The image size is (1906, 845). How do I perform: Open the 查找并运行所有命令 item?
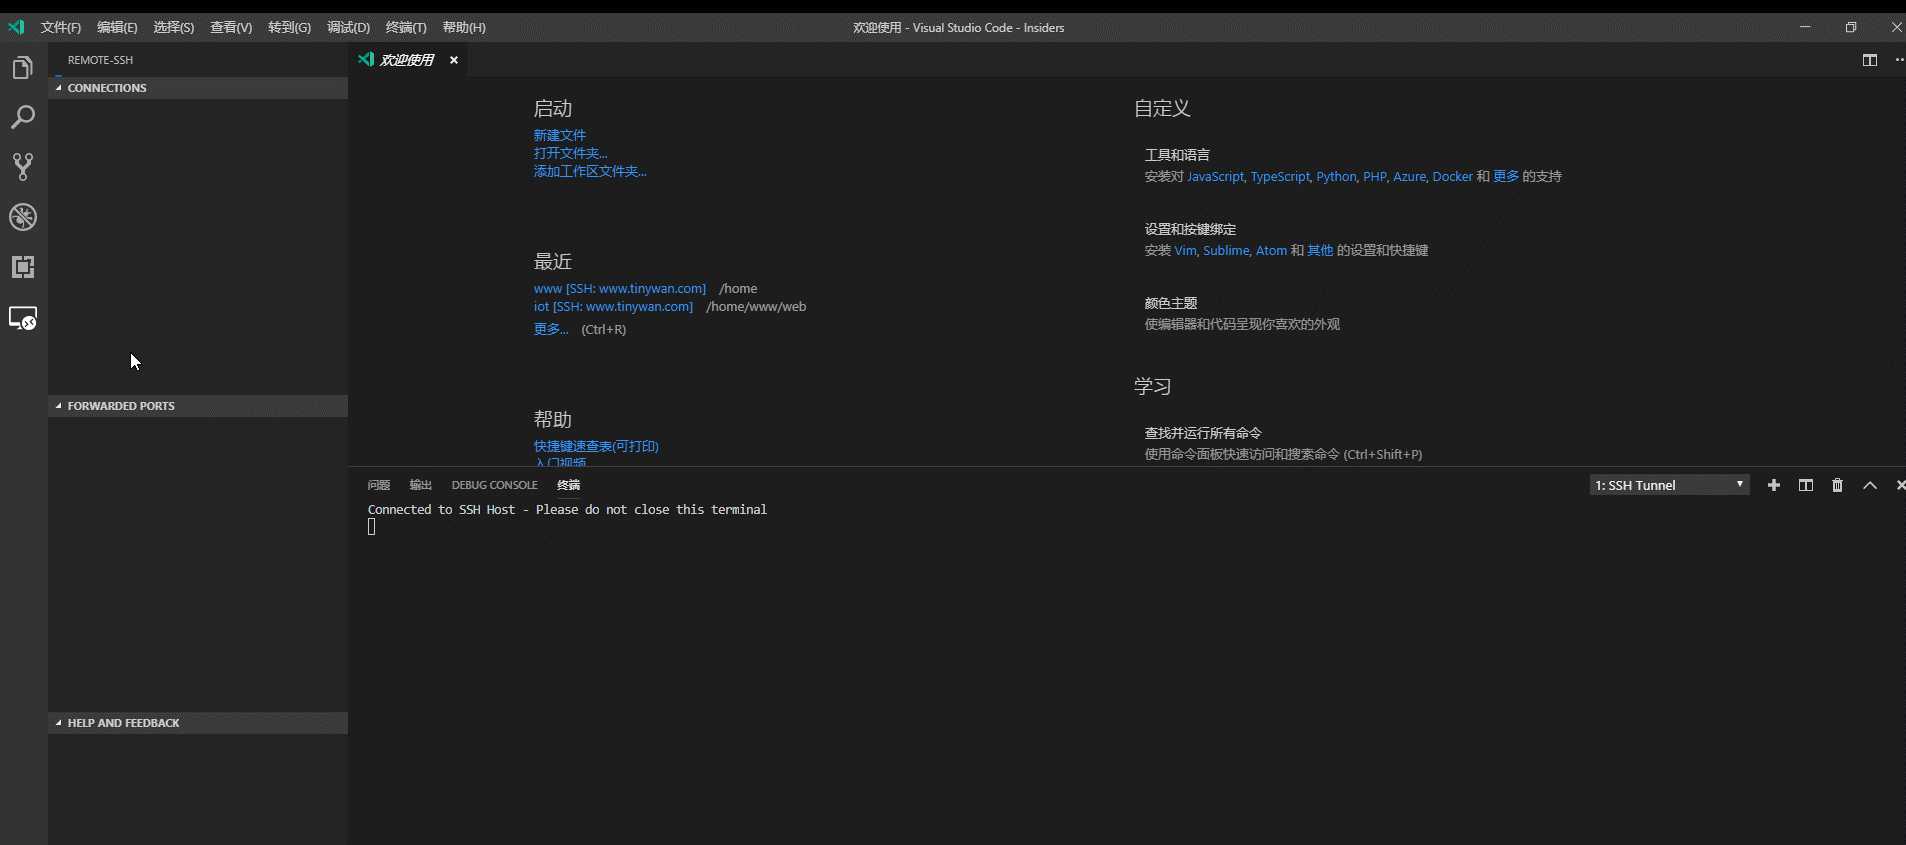[x=1203, y=433]
